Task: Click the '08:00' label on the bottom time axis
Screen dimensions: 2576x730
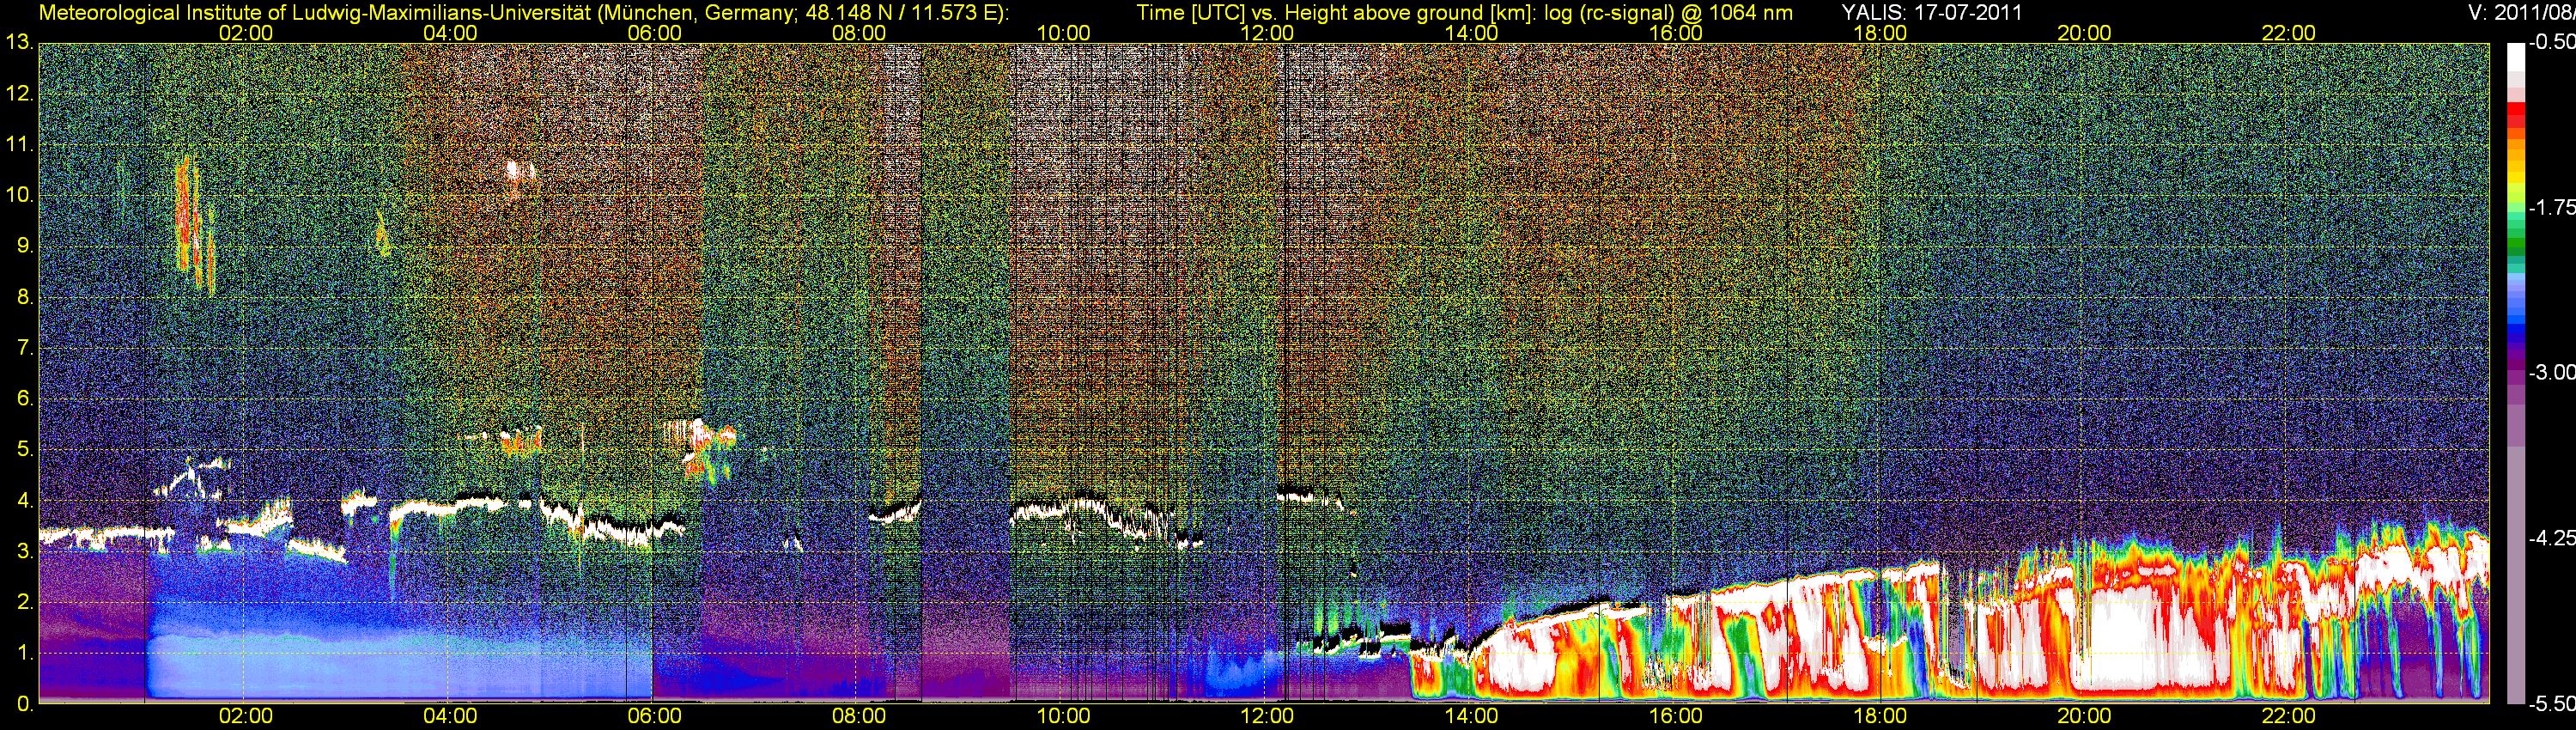Action: pos(859,717)
